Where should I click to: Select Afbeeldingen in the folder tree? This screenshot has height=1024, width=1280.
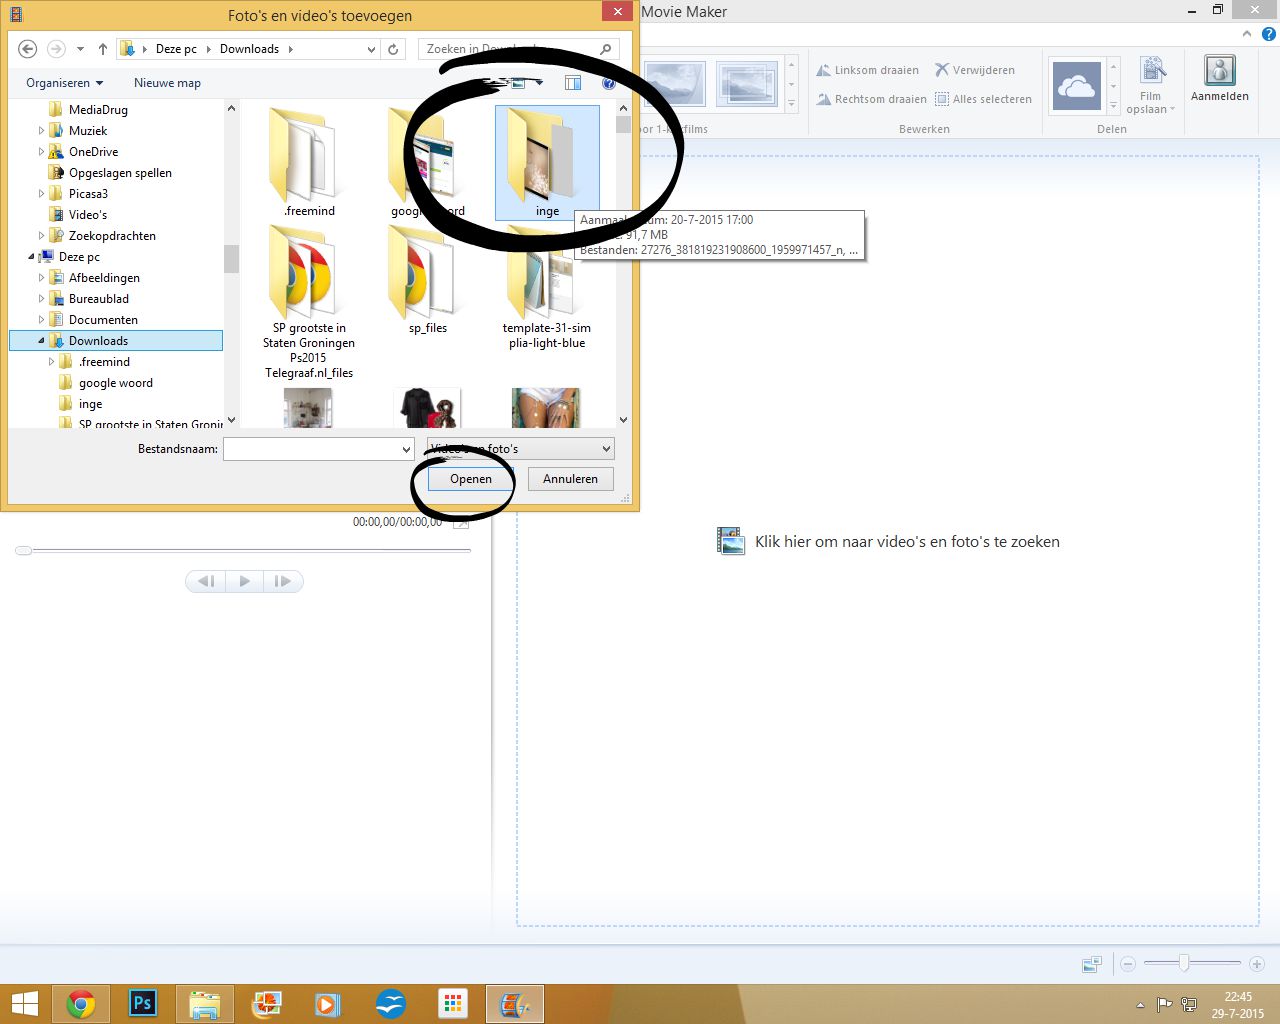tap(104, 278)
